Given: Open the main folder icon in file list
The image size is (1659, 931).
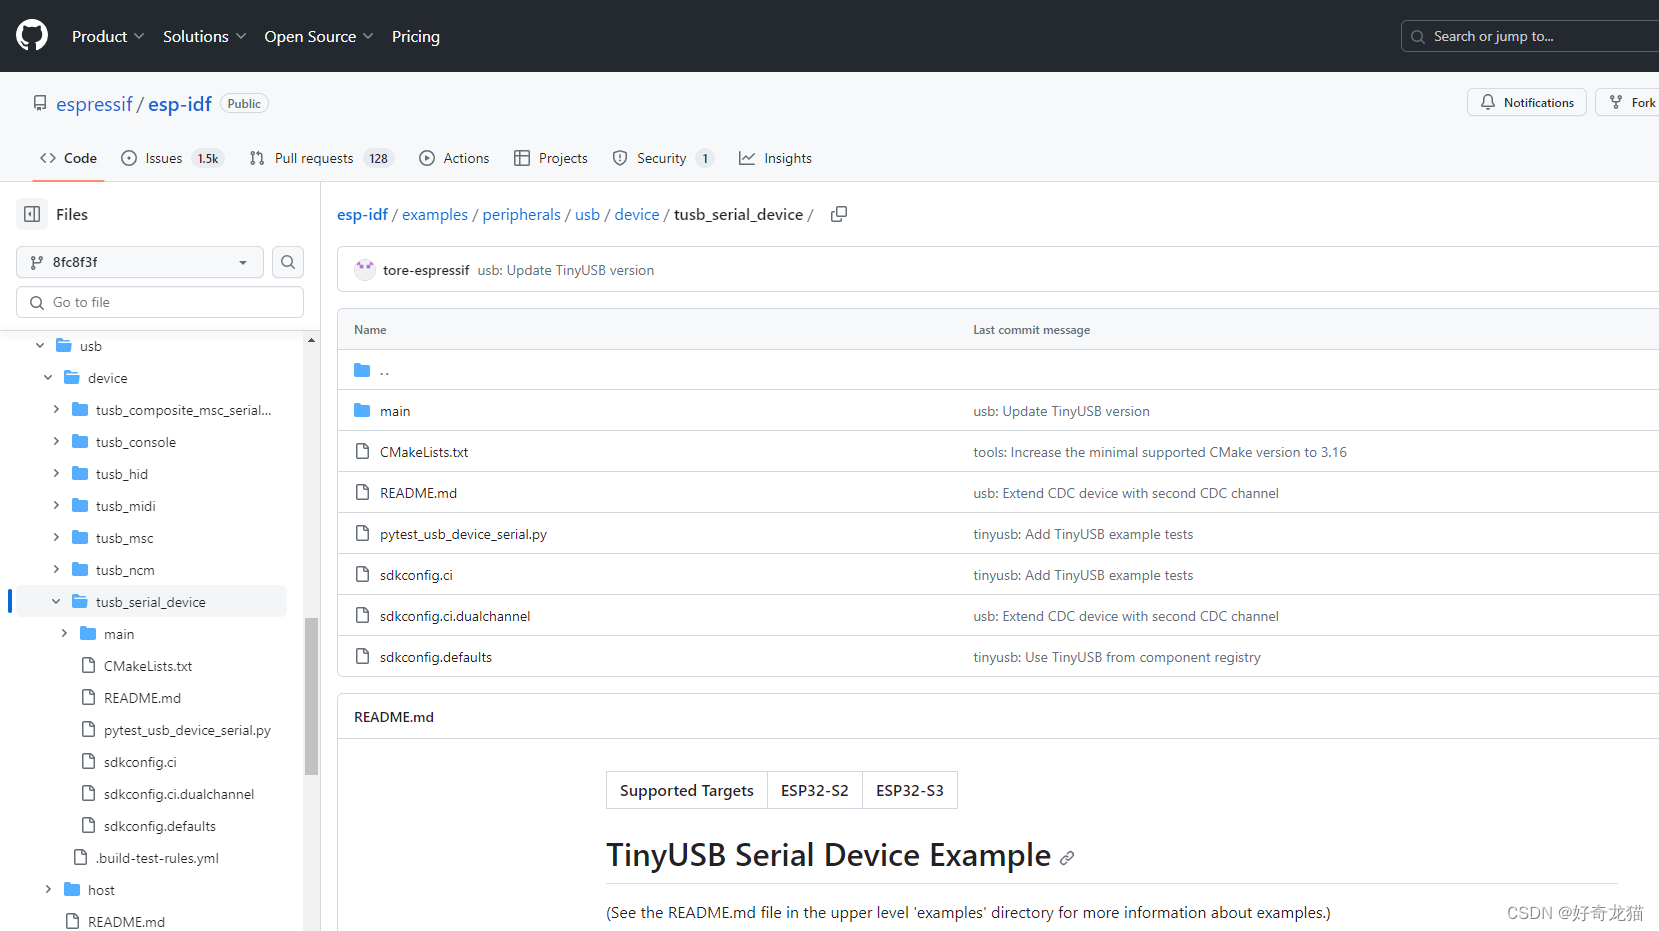Looking at the screenshot, I should coord(362,411).
